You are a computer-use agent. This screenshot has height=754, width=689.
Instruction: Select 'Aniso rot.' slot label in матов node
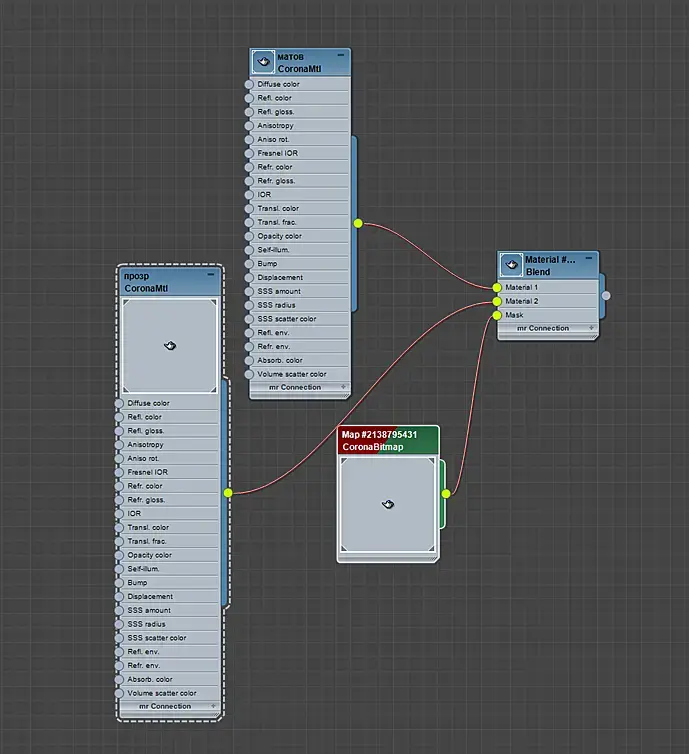[x=273, y=139]
